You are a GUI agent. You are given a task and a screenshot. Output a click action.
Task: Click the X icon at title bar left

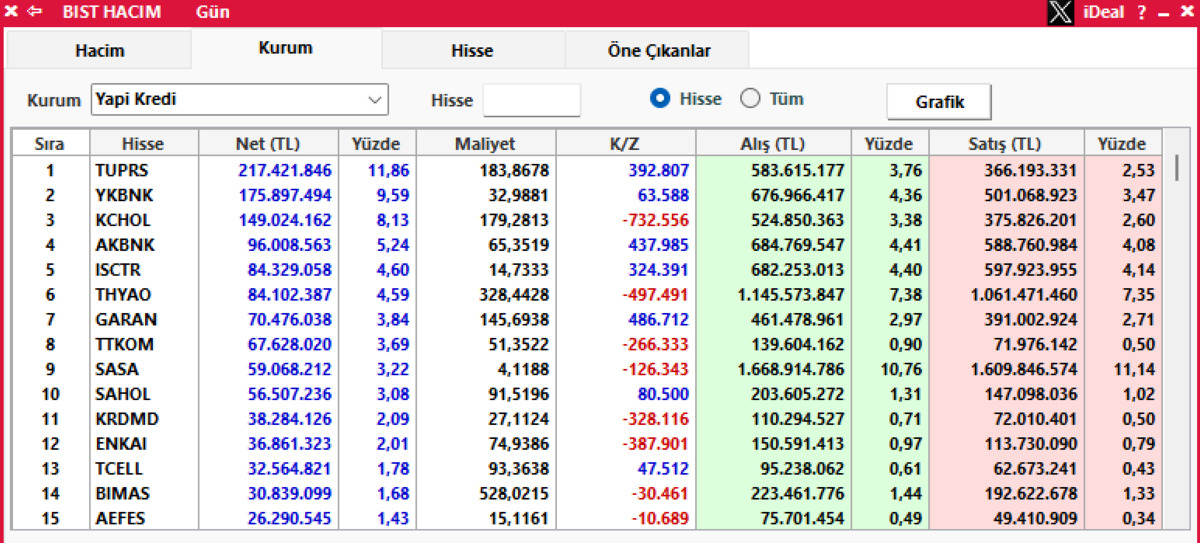click(x=12, y=12)
